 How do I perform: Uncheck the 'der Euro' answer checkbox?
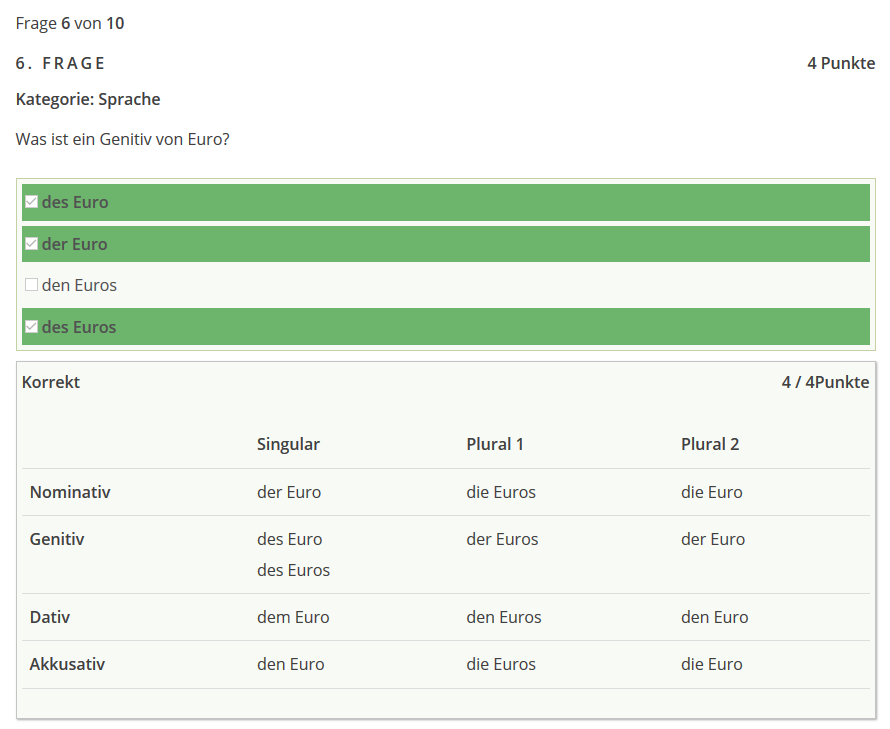point(31,244)
